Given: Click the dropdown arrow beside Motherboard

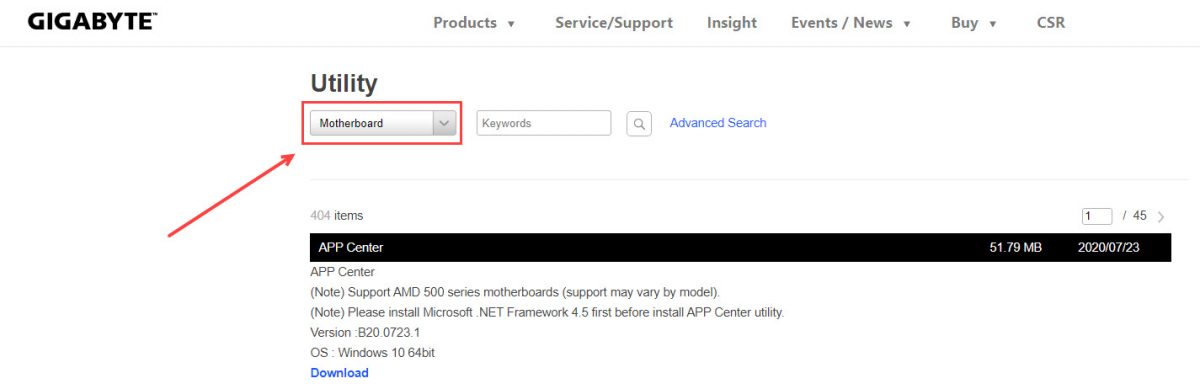Looking at the screenshot, I should 444,123.
